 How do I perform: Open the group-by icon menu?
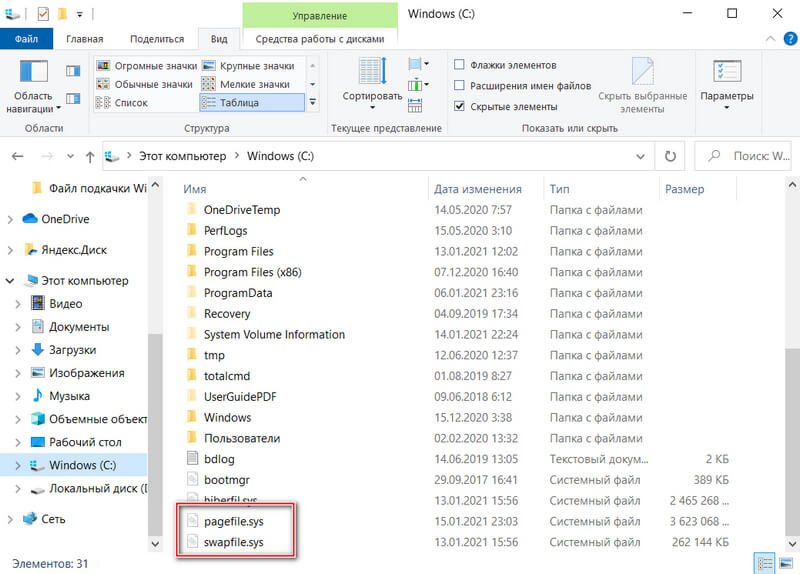[419, 64]
